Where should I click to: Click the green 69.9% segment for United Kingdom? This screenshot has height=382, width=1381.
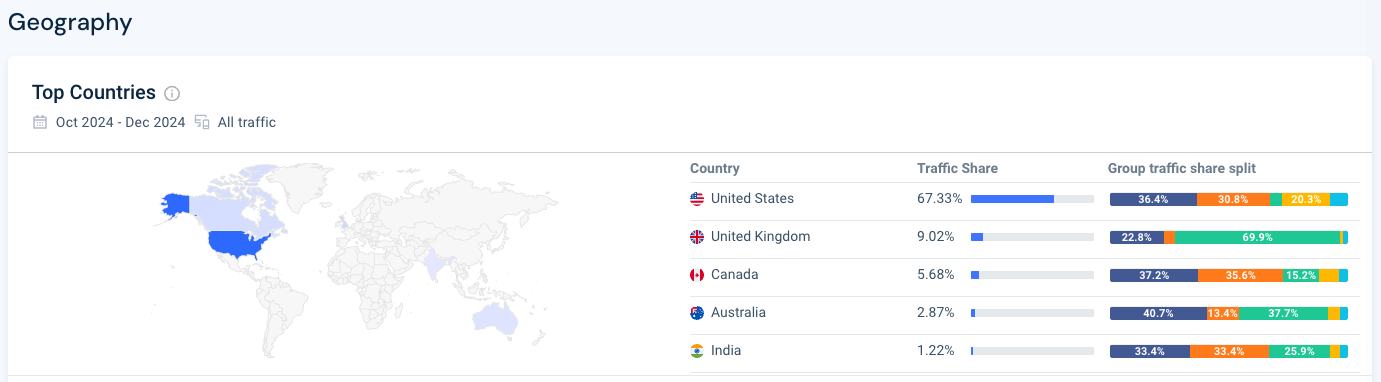1258,237
